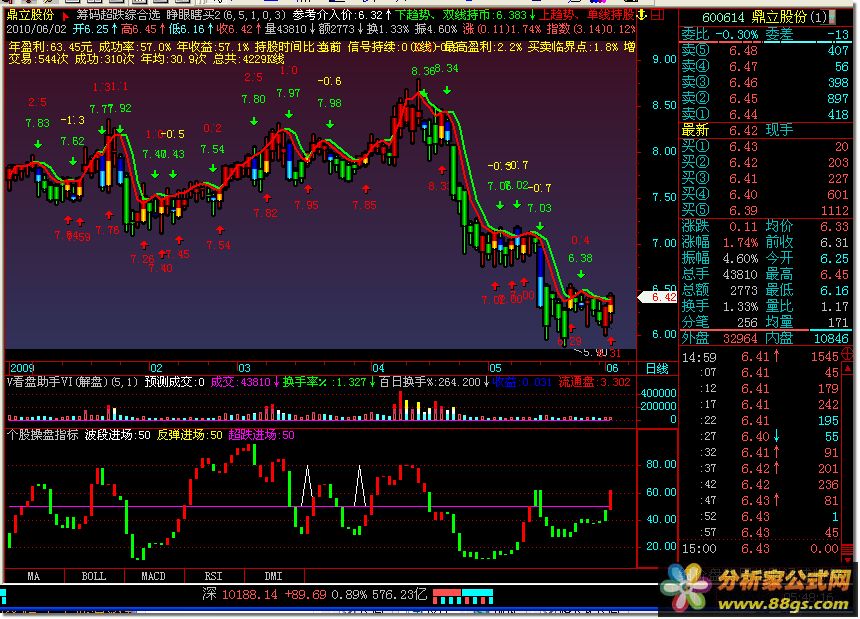Click the 鼎立股份 stock name at top-left
The width and height of the screenshot is (860, 619).
point(31,17)
